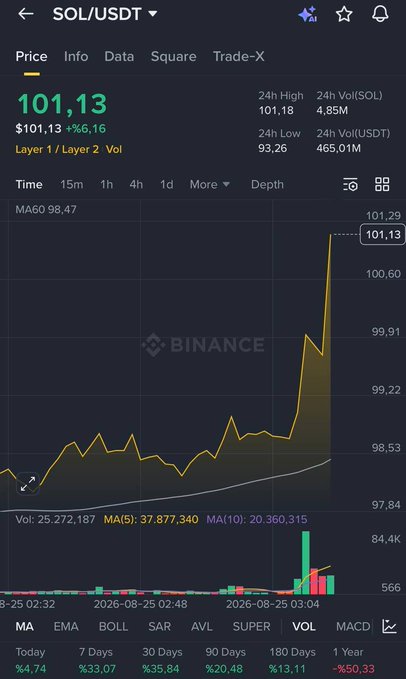Go back using the left arrow
The image size is (406, 679).
[26, 14]
